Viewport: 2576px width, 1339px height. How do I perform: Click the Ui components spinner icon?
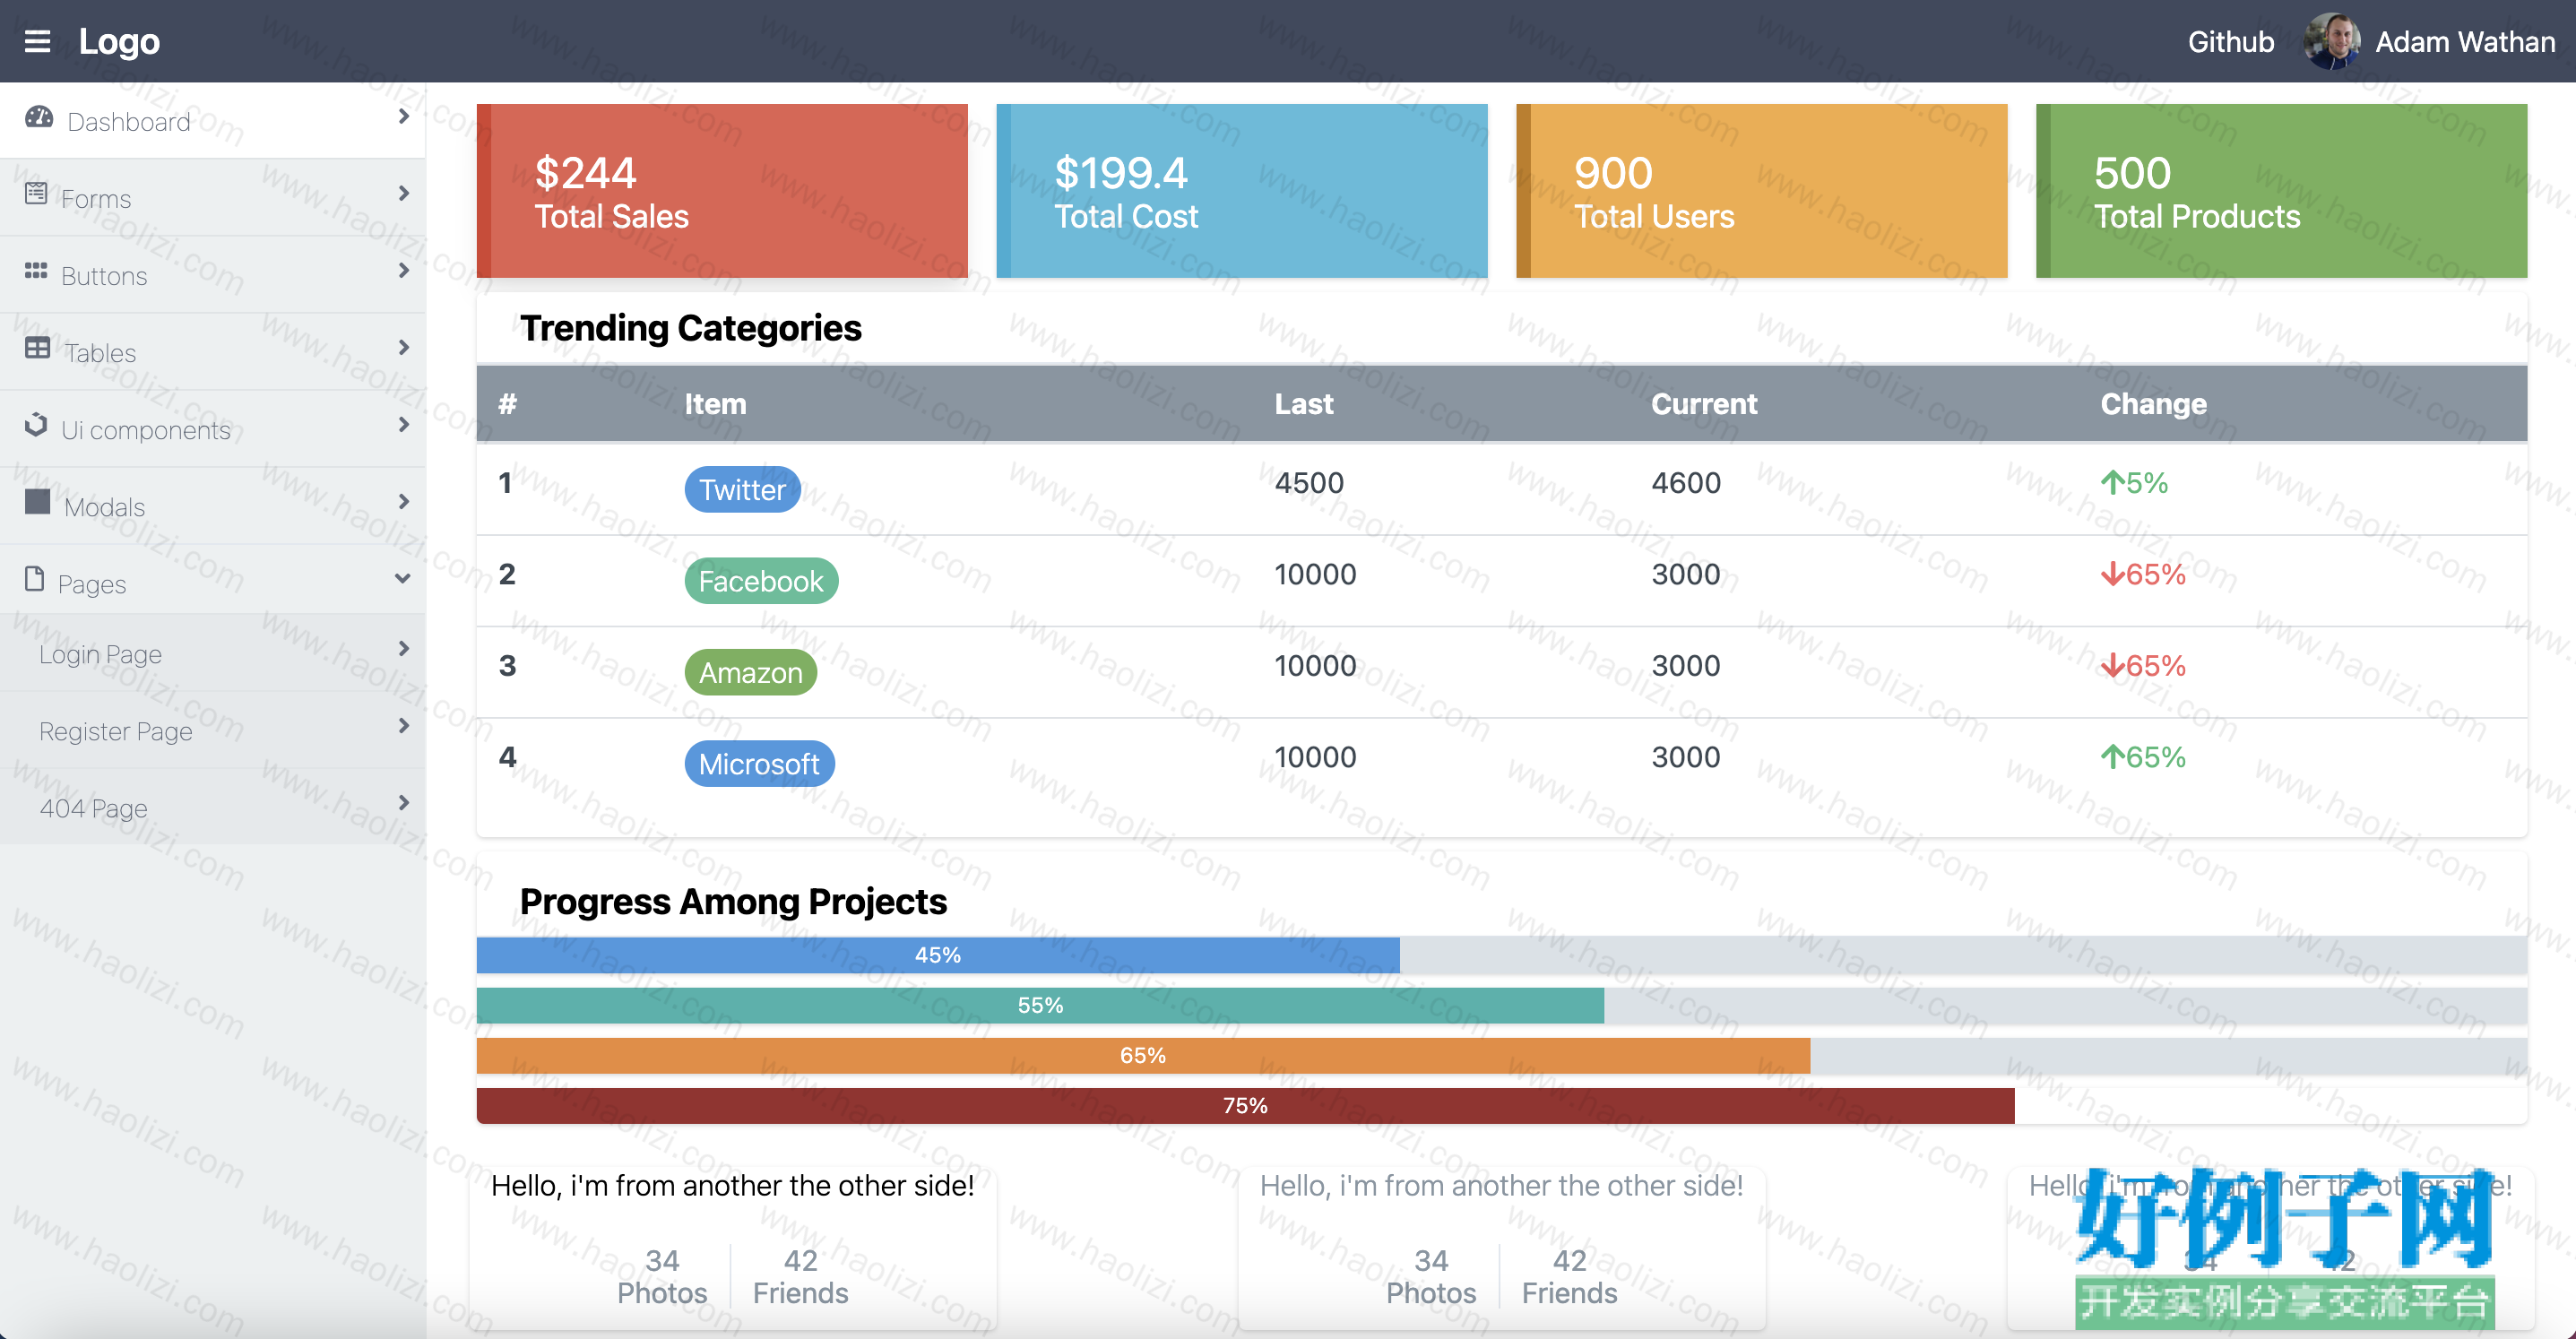coord(36,424)
